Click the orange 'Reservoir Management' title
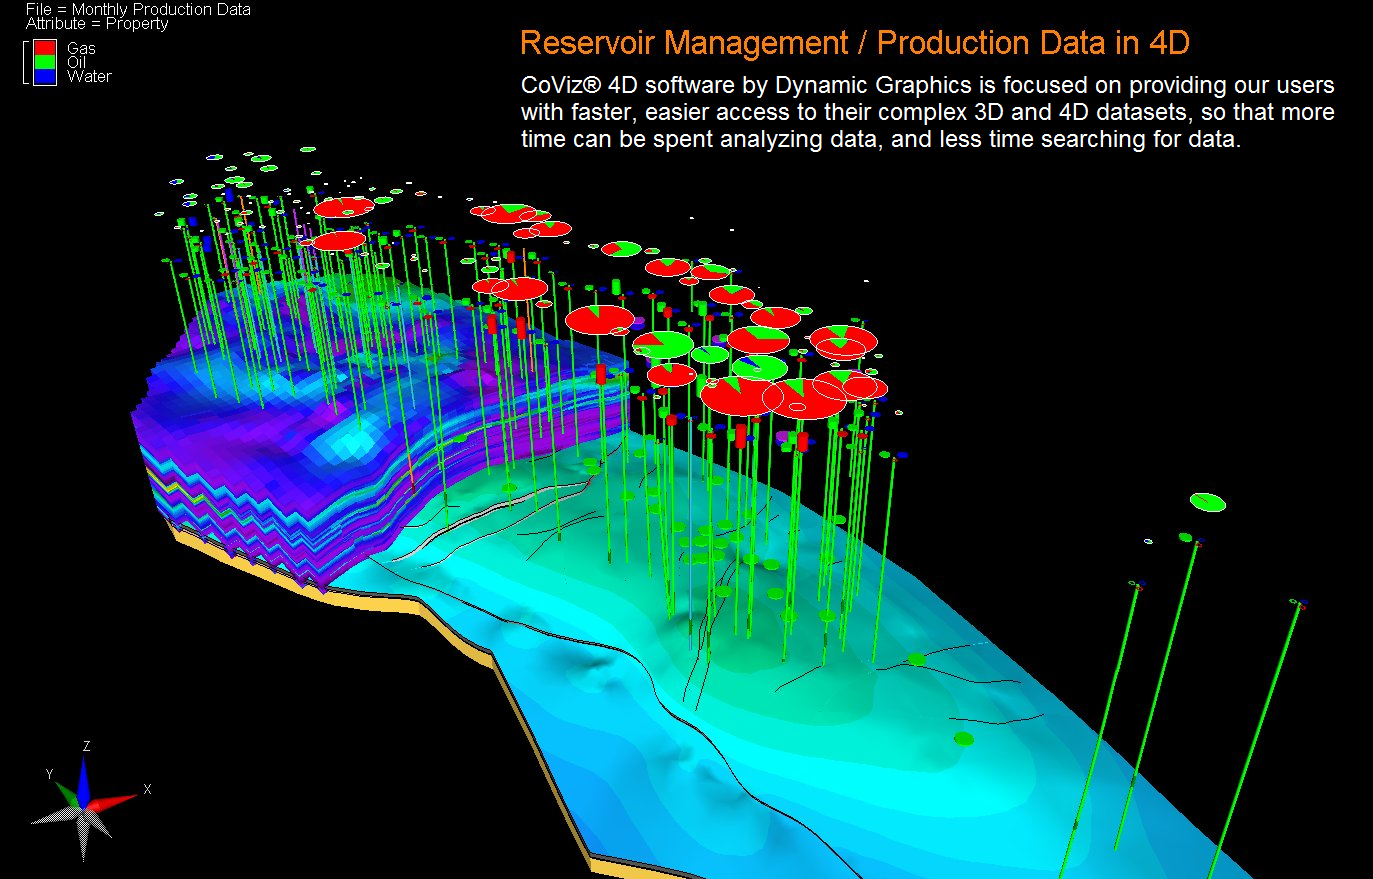Image resolution: width=1373 pixels, height=879 pixels. (x=854, y=43)
